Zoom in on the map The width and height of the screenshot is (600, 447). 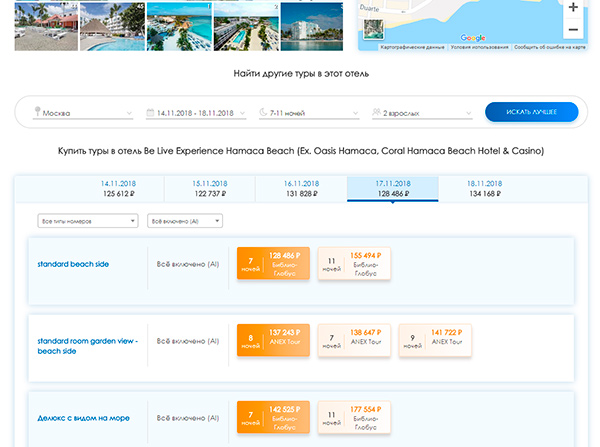pyautogui.click(x=573, y=7)
